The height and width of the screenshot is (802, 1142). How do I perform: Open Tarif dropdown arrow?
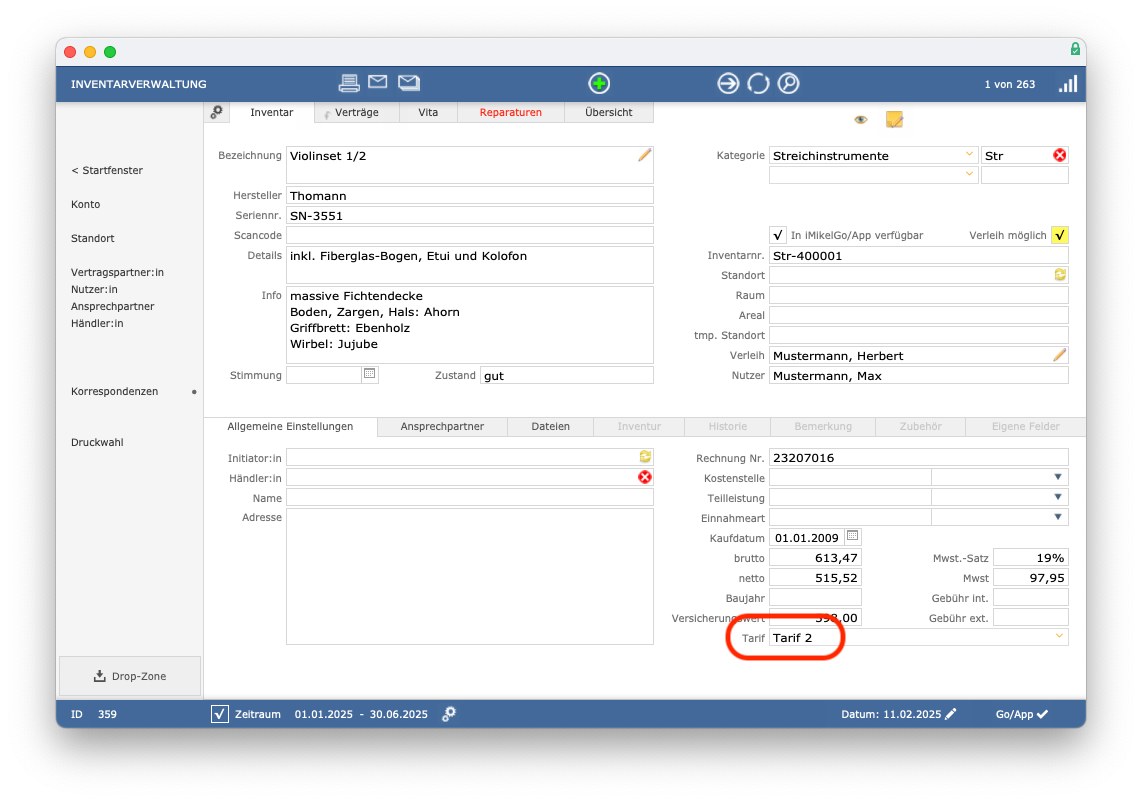coord(1059,637)
